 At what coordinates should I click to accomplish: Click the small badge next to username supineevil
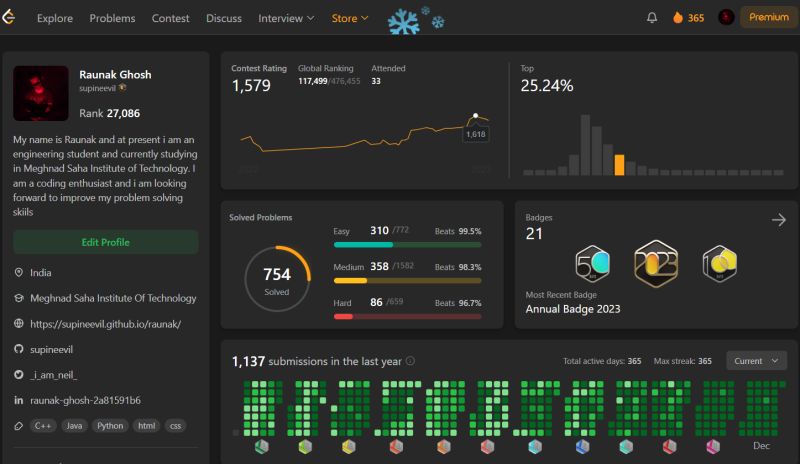point(122,88)
